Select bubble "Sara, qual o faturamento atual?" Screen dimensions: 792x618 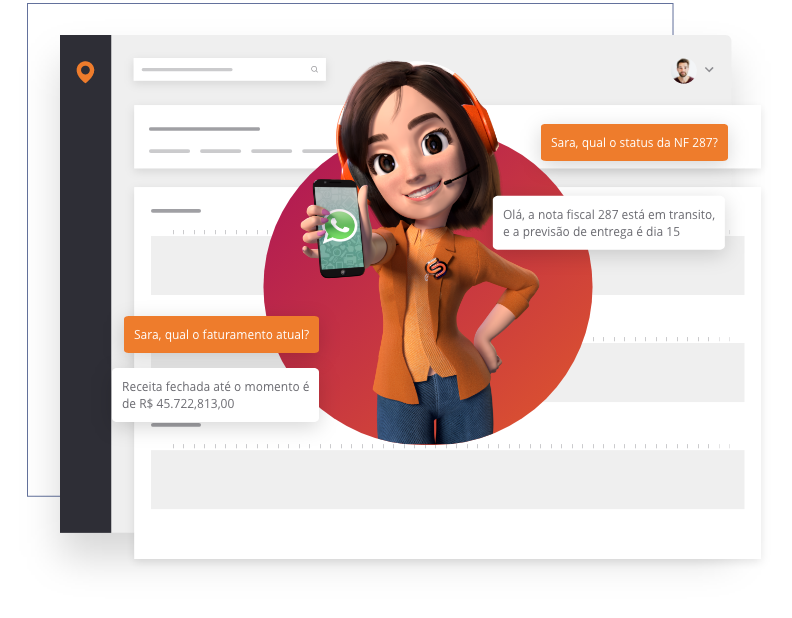[x=221, y=334]
